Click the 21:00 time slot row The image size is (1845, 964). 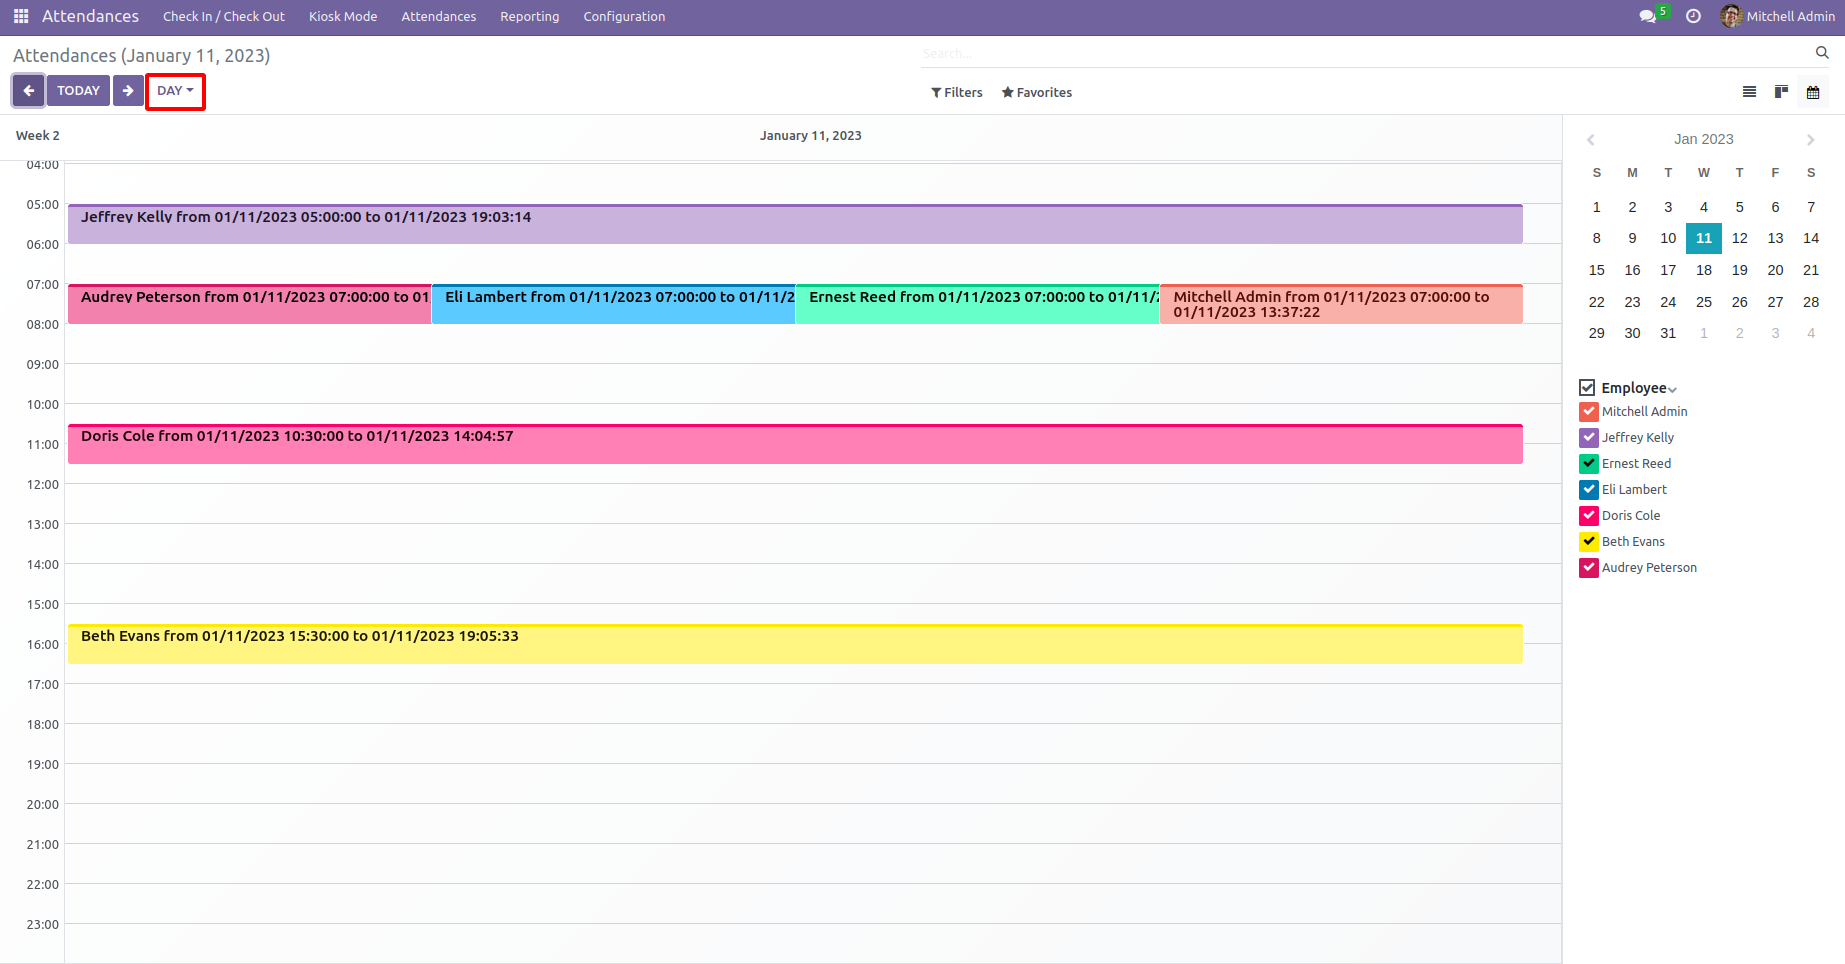[x=813, y=864]
